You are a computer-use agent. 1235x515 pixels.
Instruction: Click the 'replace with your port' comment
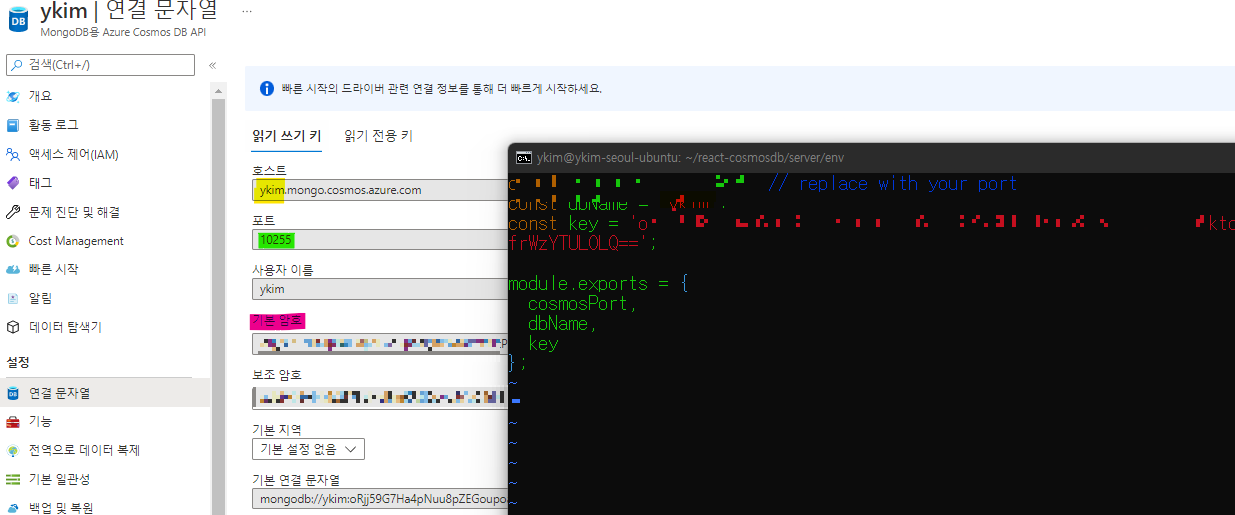point(893,184)
